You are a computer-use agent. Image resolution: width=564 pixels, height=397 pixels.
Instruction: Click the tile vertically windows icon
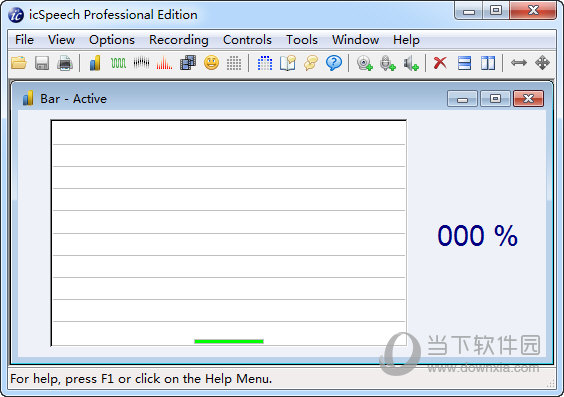tap(488, 63)
